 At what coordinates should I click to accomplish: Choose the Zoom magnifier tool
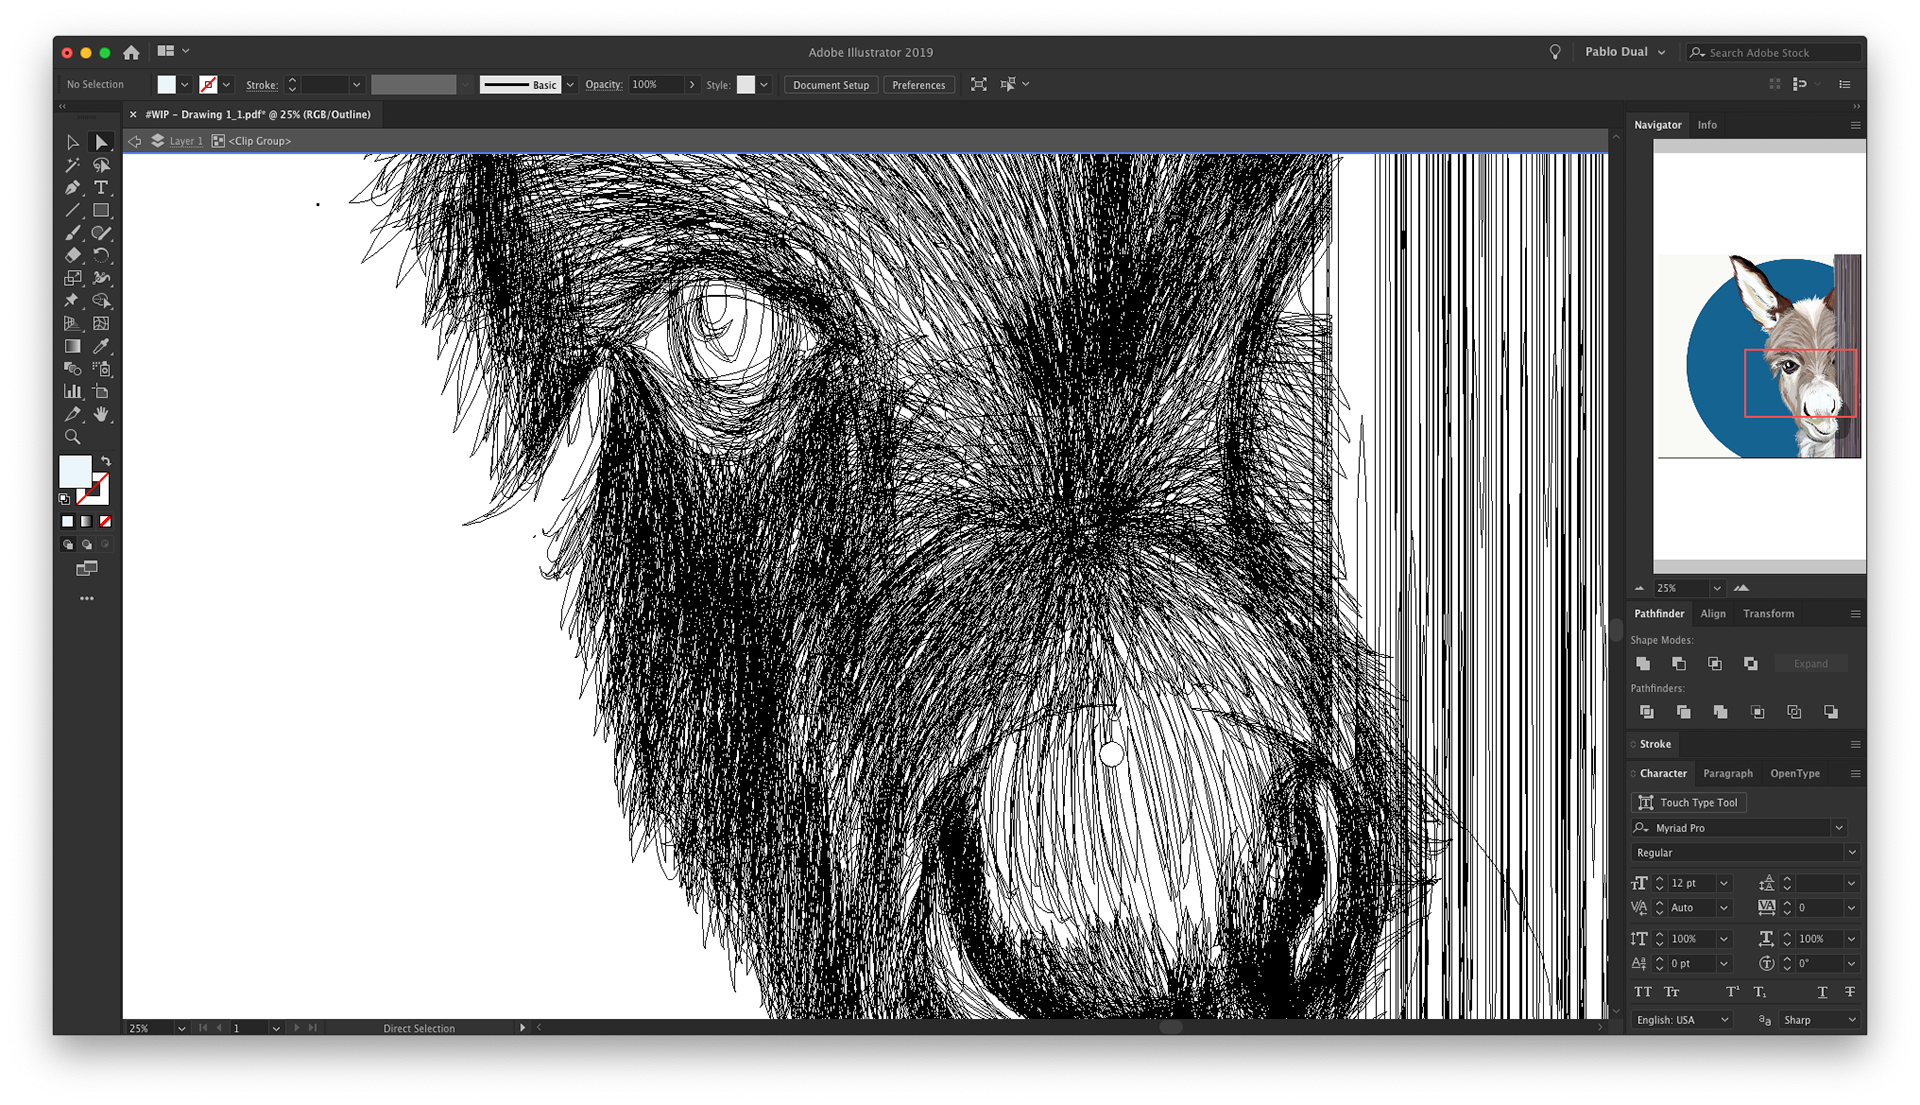[x=72, y=437]
